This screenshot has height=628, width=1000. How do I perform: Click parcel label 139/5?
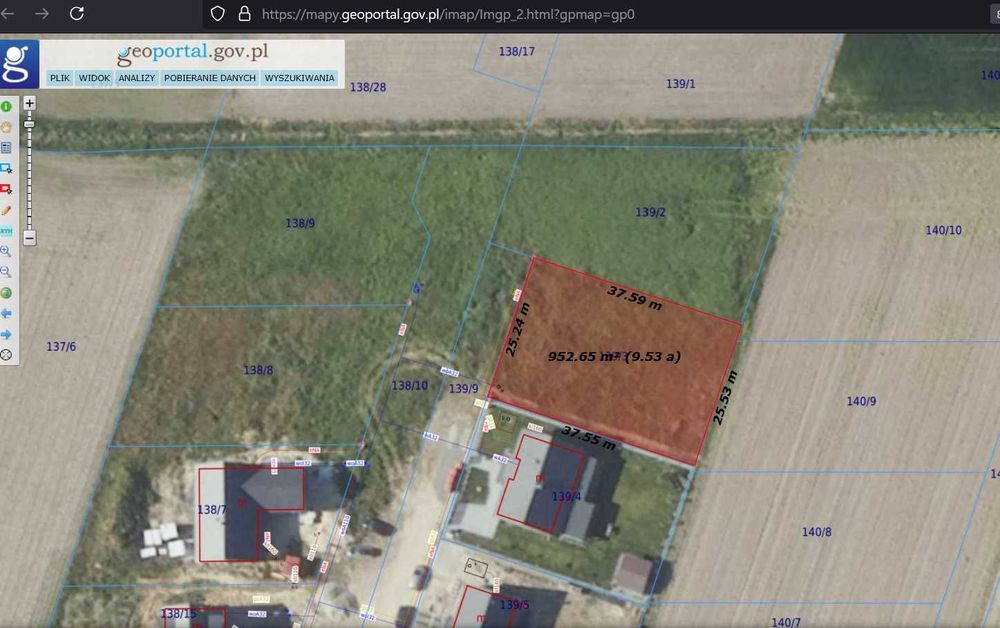tap(514, 604)
